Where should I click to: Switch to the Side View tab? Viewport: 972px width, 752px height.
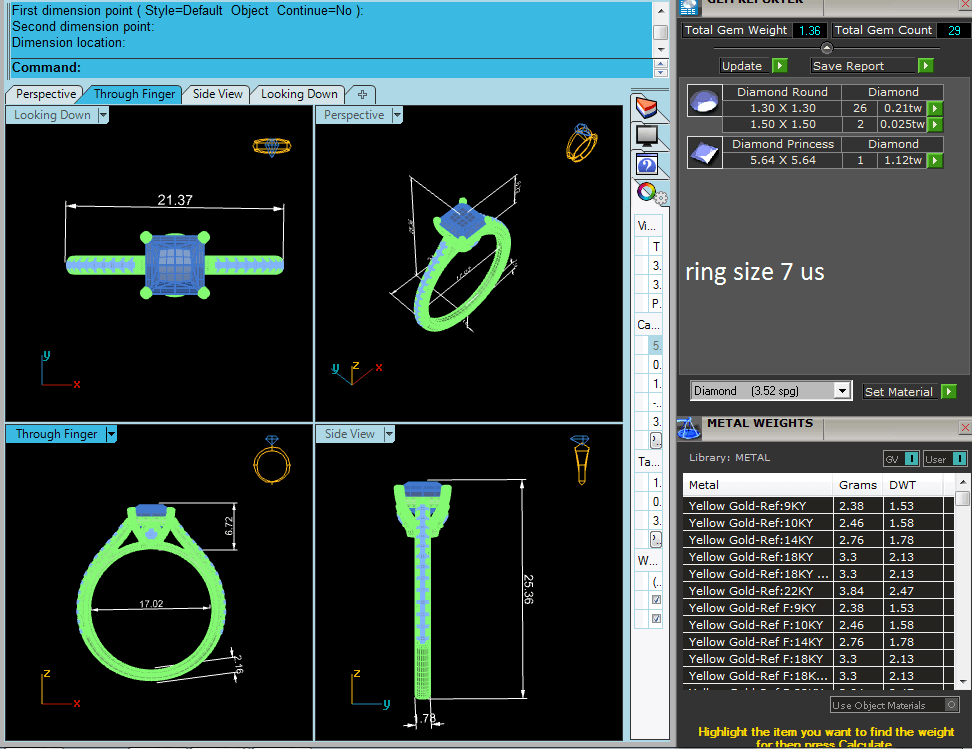[x=217, y=94]
